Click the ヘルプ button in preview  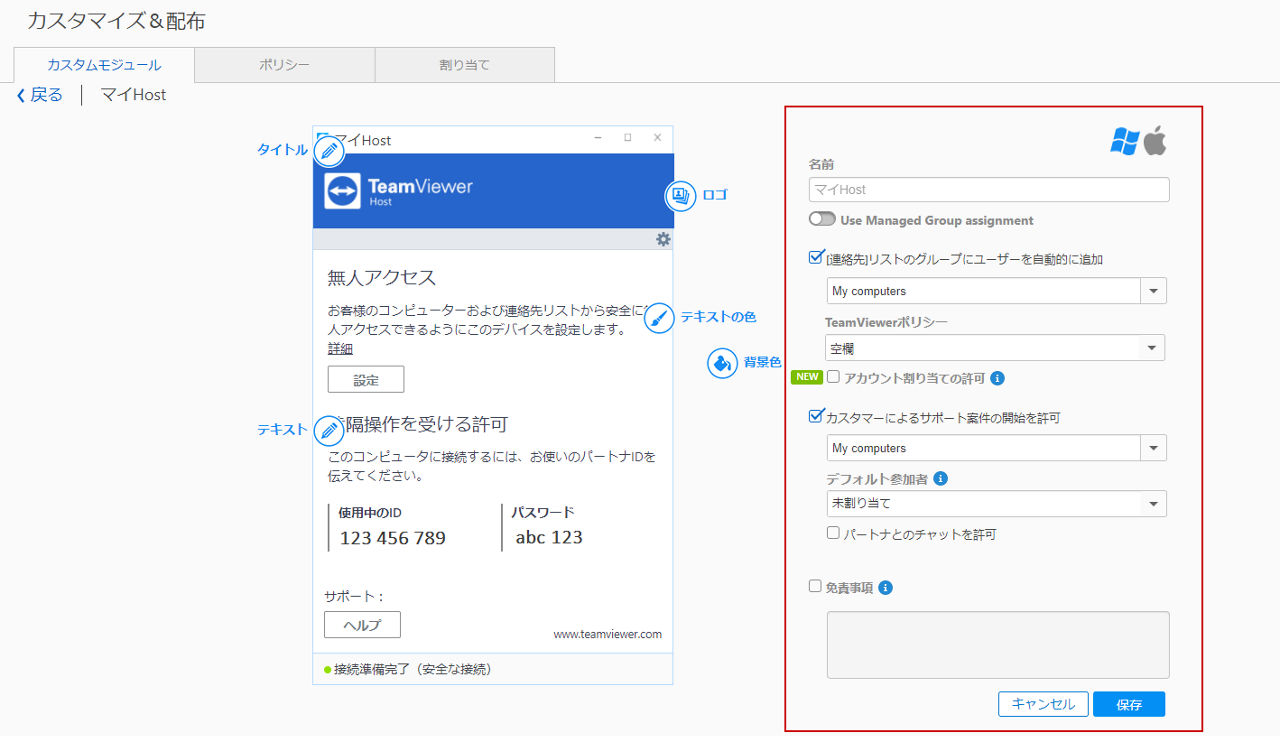click(362, 625)
